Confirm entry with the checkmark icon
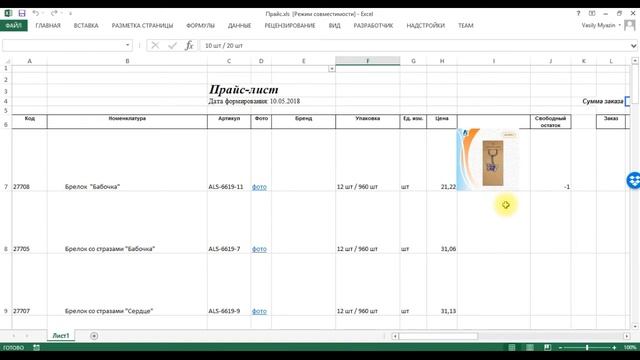Viewport: 640px width, 360px height. (x=172, y=45)
